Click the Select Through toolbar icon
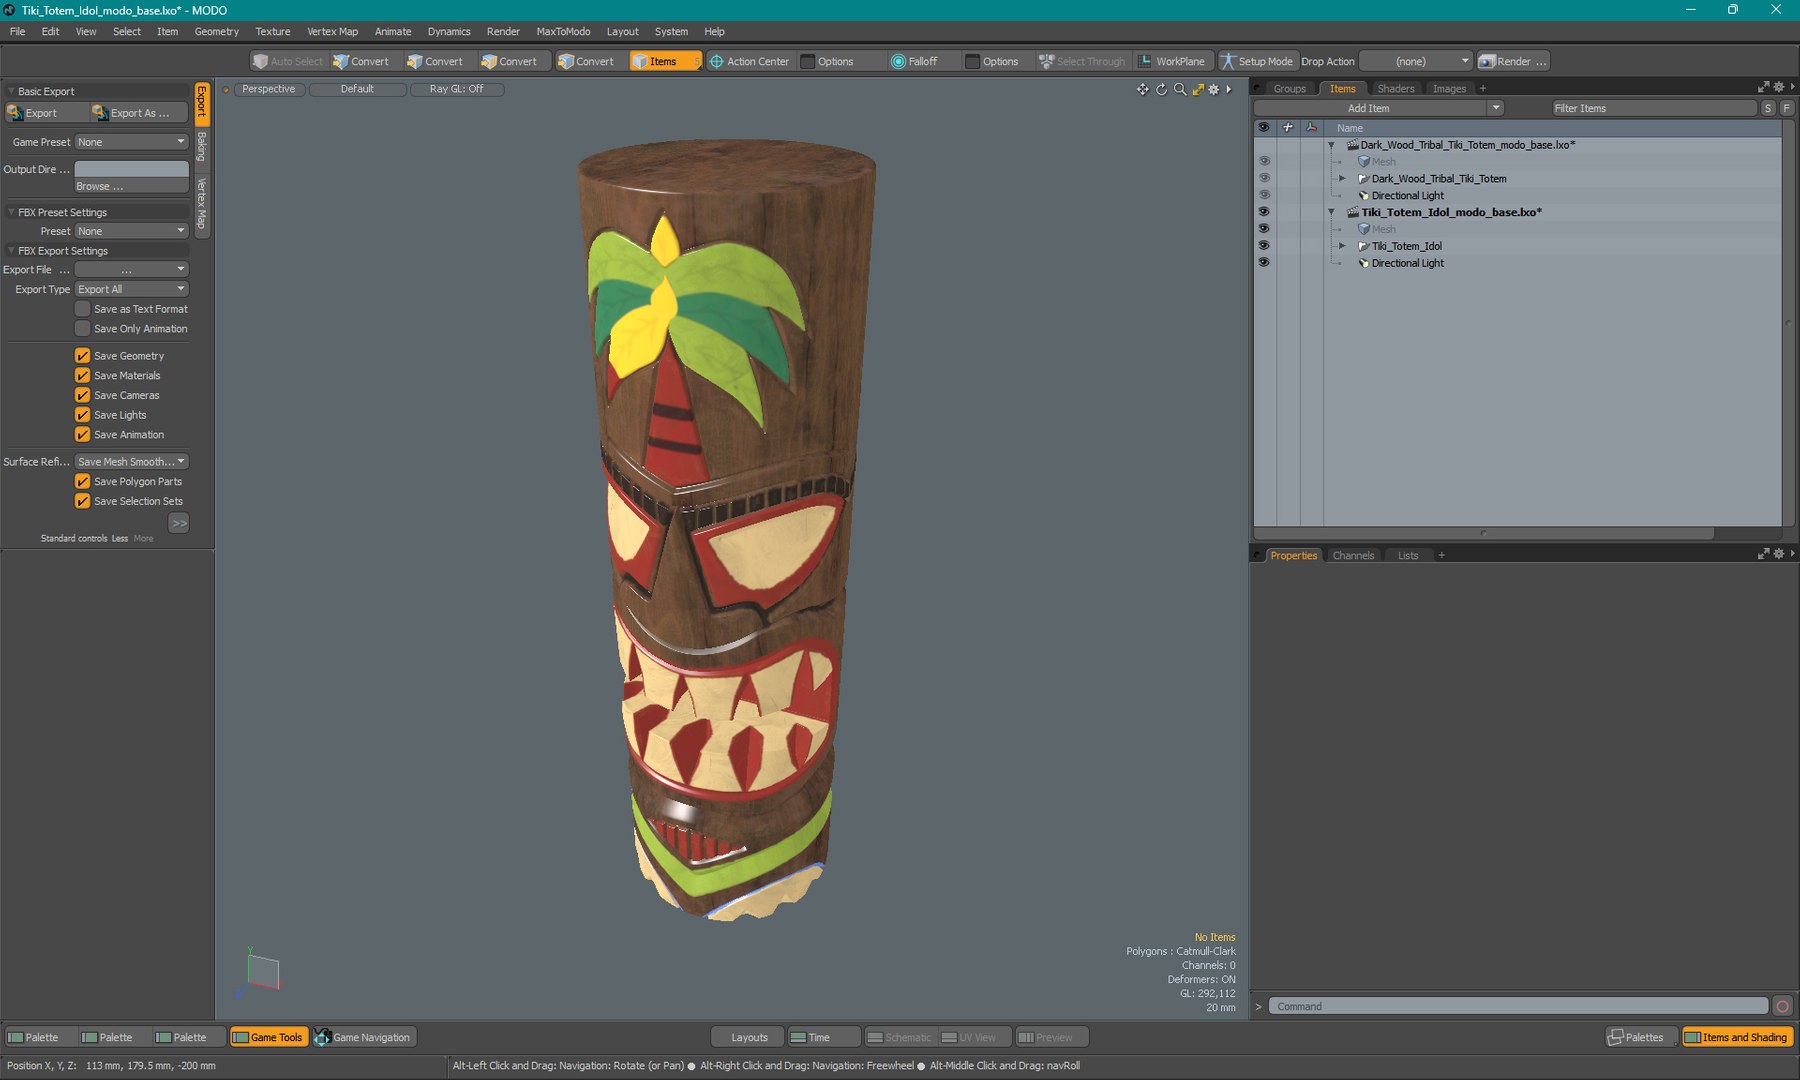This screenshot has width=1800, height=1080. (x=1046, y=61)
